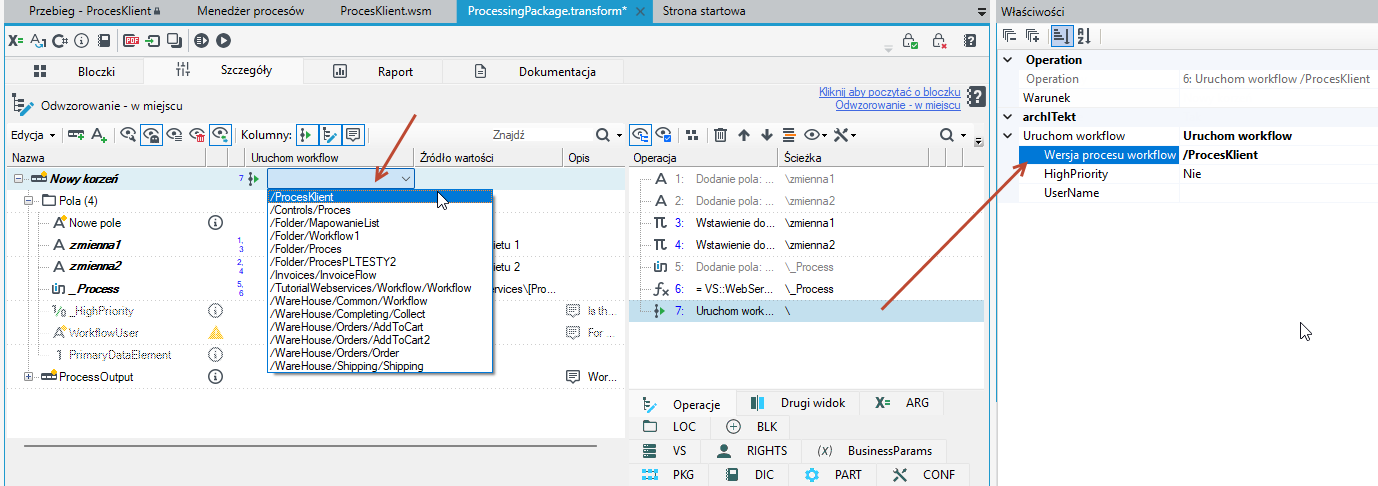
Task: Click the X= variables icon in top toolbar
Action: pyautogui.click(x=16, y=41)
